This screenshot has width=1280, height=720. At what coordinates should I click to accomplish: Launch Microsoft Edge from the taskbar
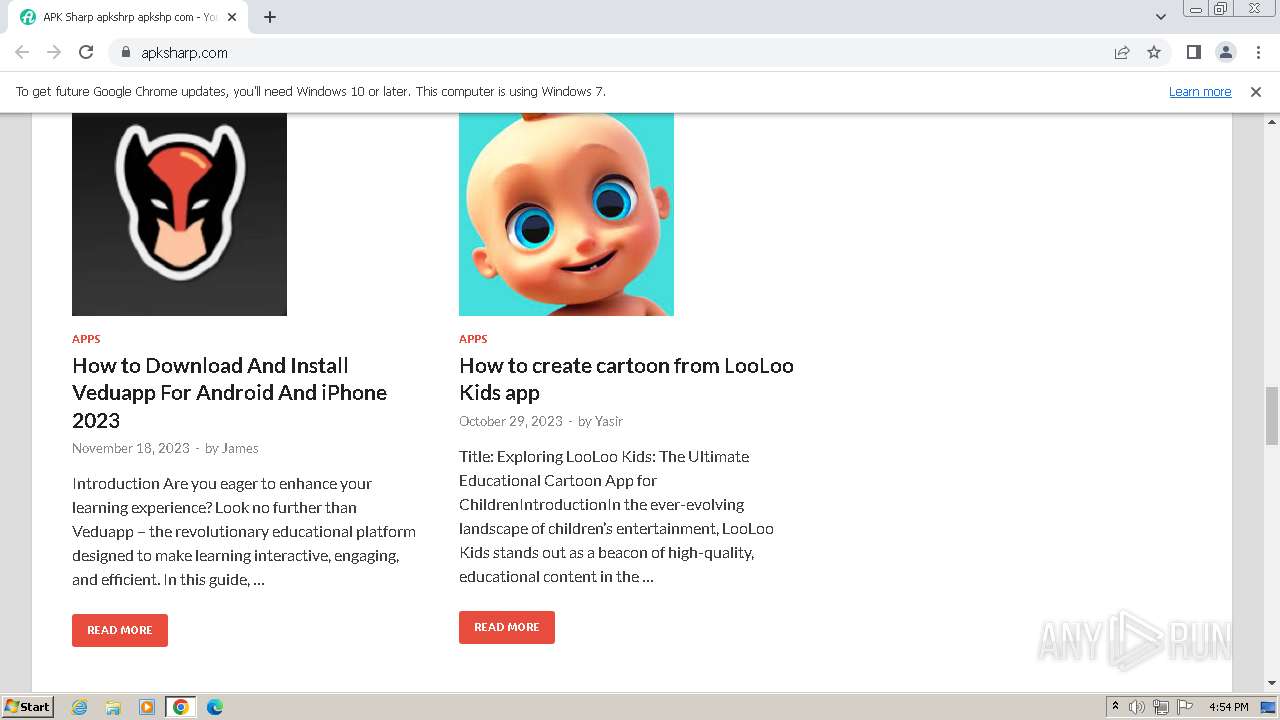[215, 707]
